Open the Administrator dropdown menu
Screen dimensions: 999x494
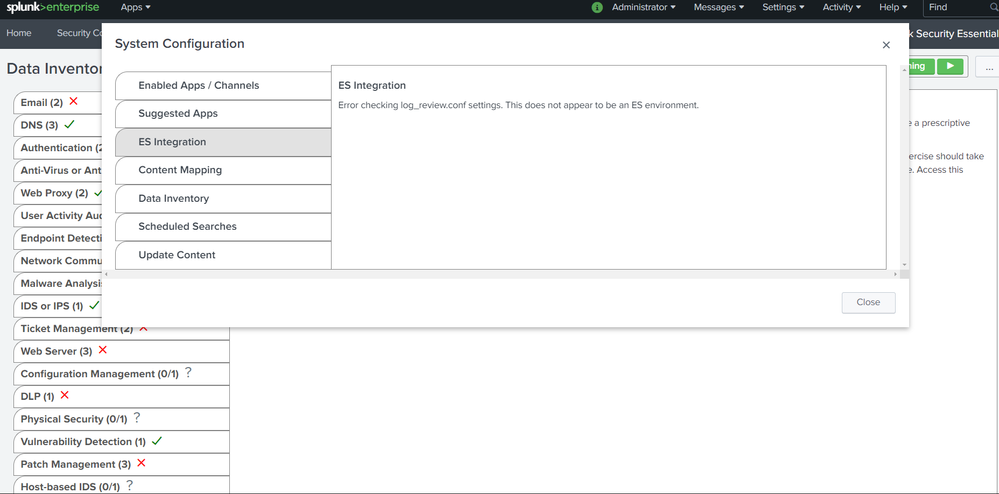644,8
